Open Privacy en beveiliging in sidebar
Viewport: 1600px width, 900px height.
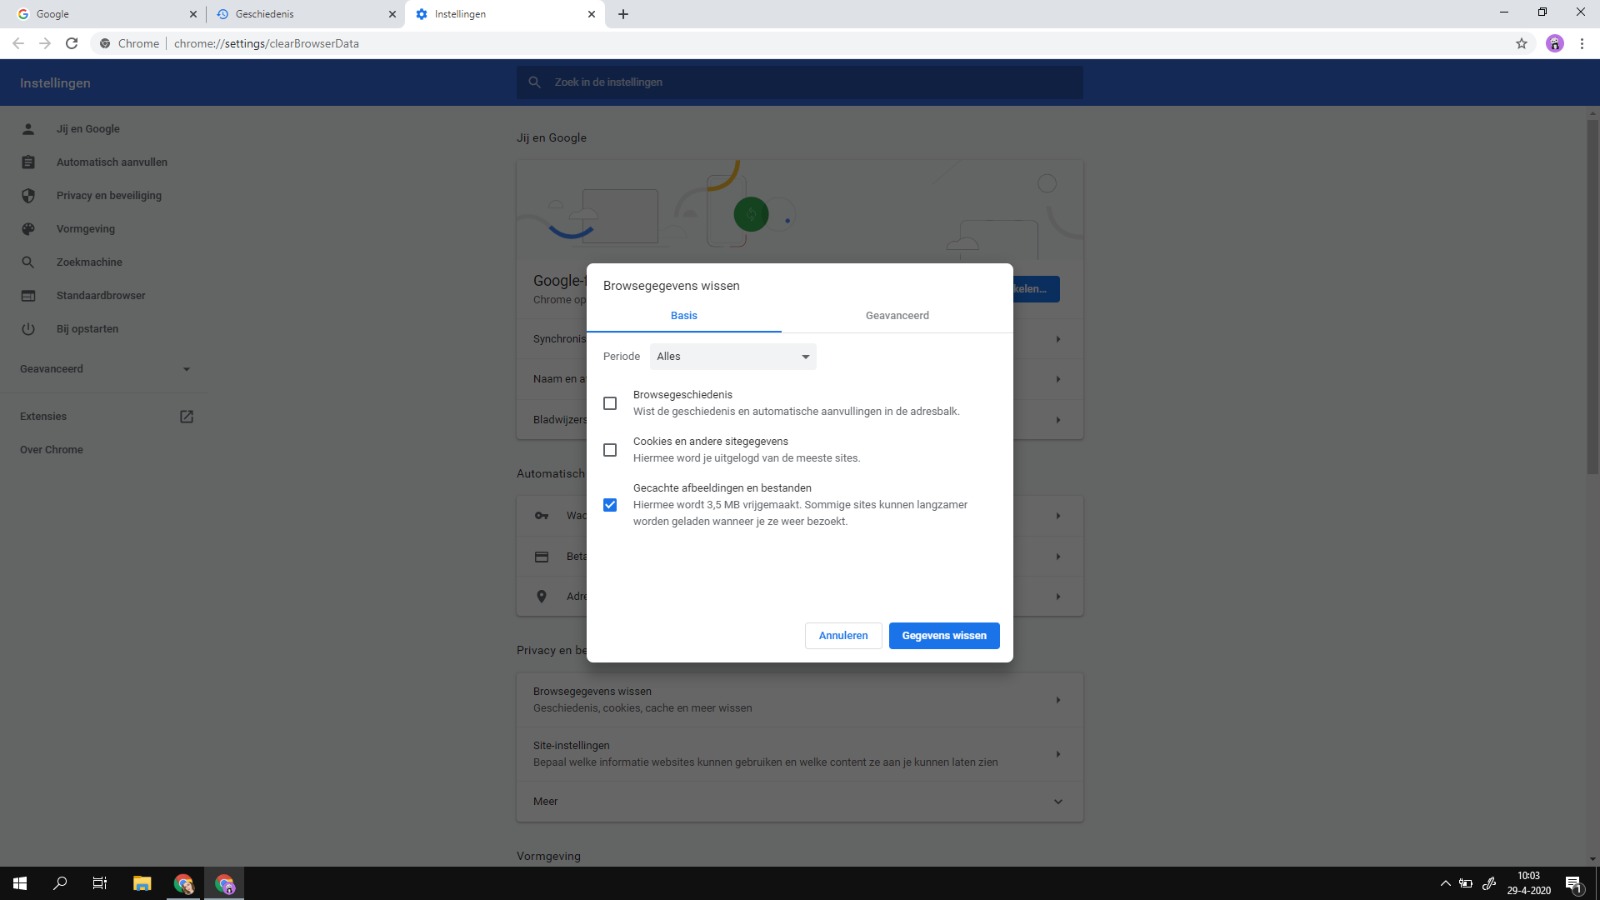click(x=109, y=196)
